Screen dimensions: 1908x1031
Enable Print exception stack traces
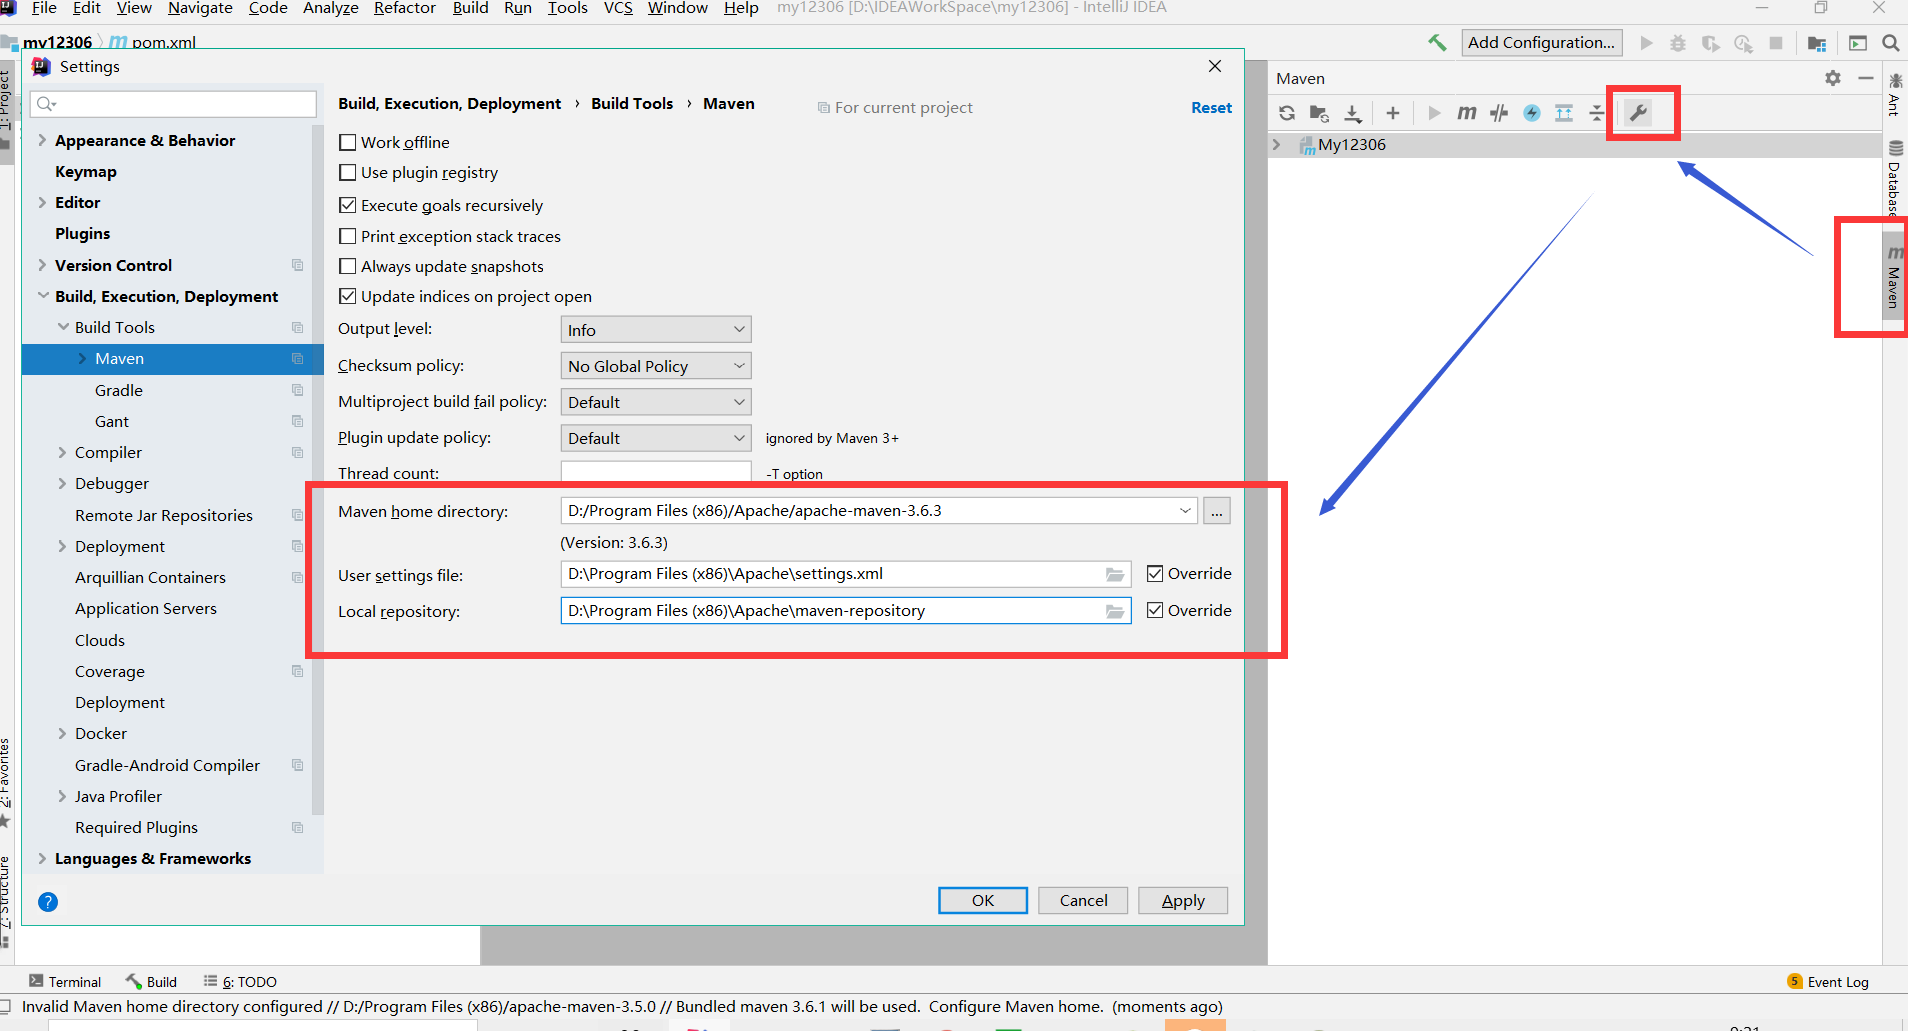(x=348, y=236)
